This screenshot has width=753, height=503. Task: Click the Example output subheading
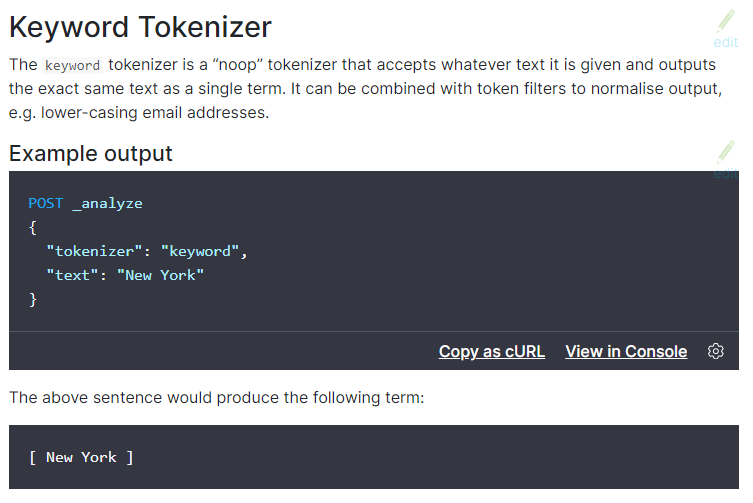click(91, 154)
